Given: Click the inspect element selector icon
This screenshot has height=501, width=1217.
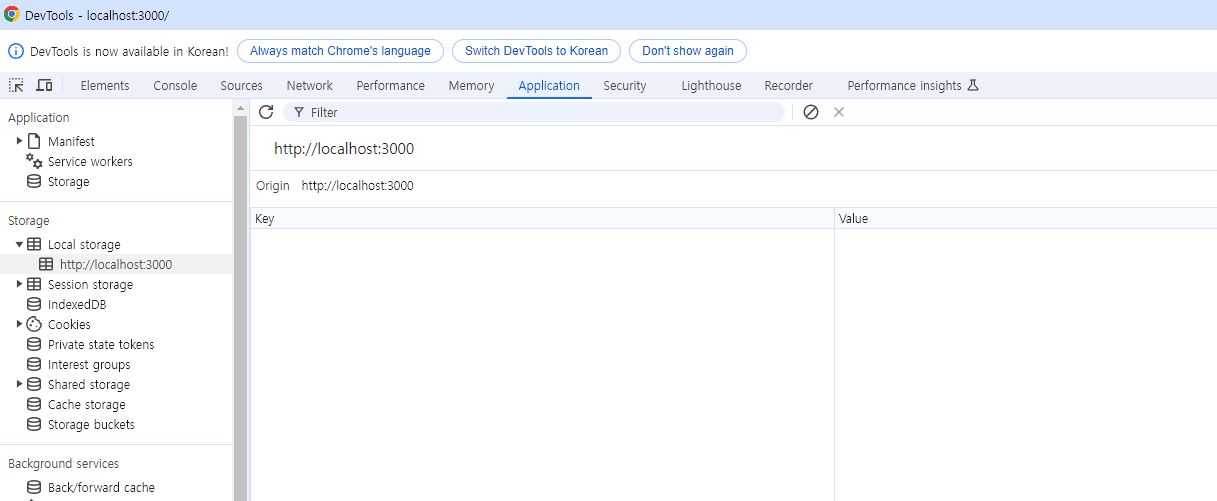Looking at the screenshot, I should pos(16,86).
